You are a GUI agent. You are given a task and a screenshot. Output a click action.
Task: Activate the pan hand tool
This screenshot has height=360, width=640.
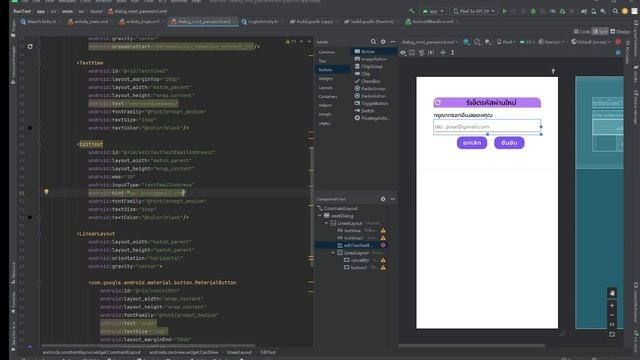[x=612, y=293]
